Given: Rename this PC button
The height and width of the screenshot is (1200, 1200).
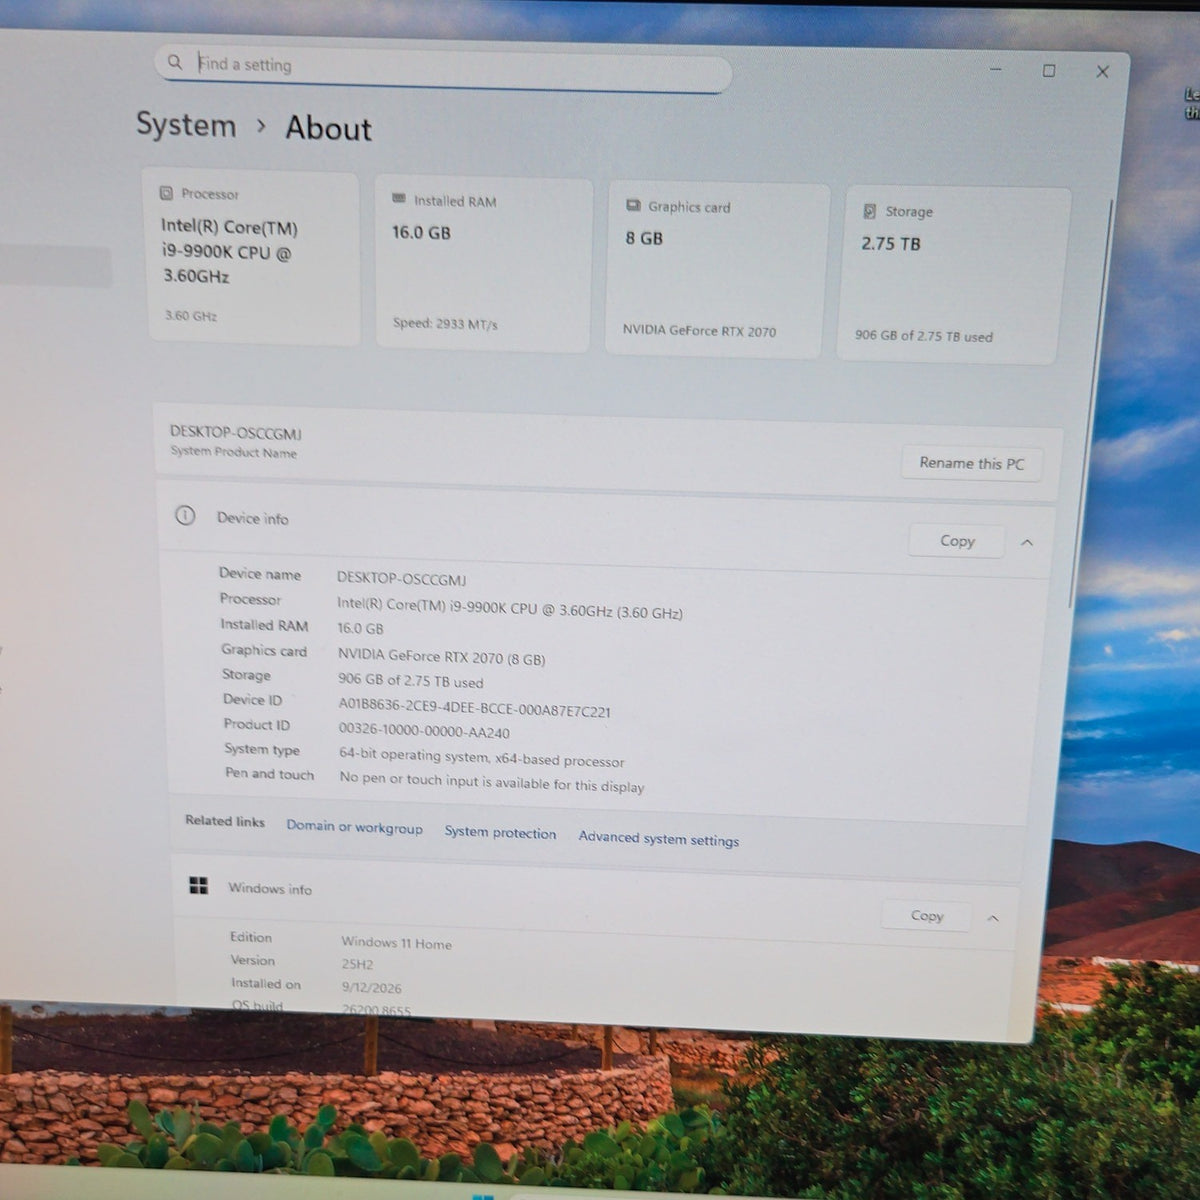Looking at the screenshot, I should 972,463.
